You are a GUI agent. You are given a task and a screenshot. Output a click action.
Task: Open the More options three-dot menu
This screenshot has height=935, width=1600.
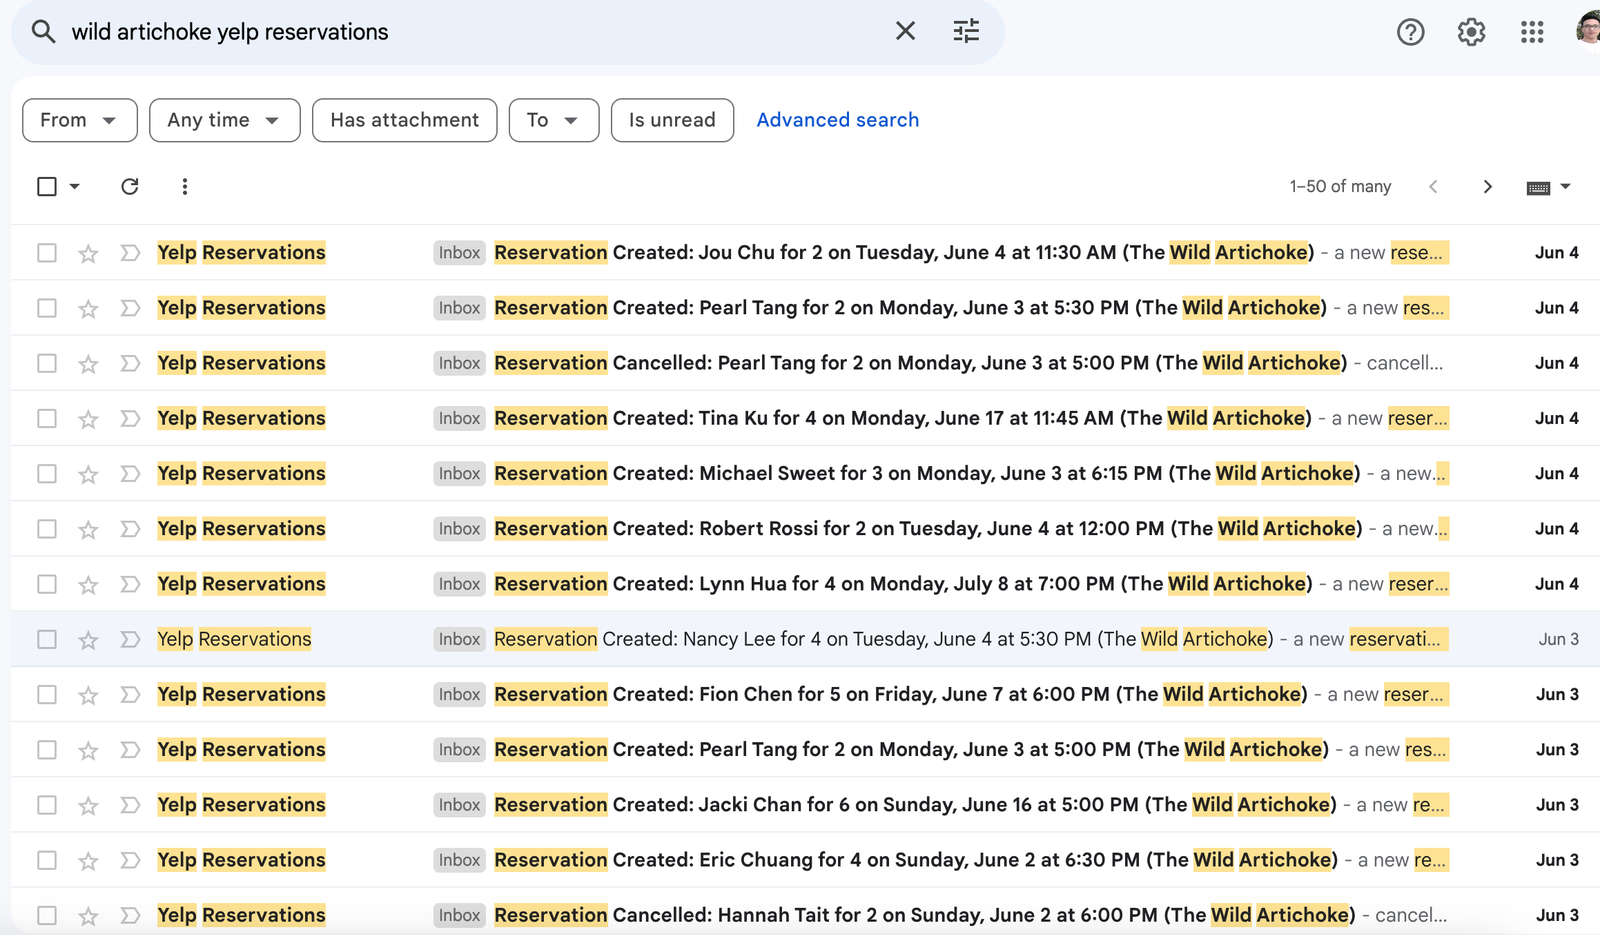click(x=184, y=186)
